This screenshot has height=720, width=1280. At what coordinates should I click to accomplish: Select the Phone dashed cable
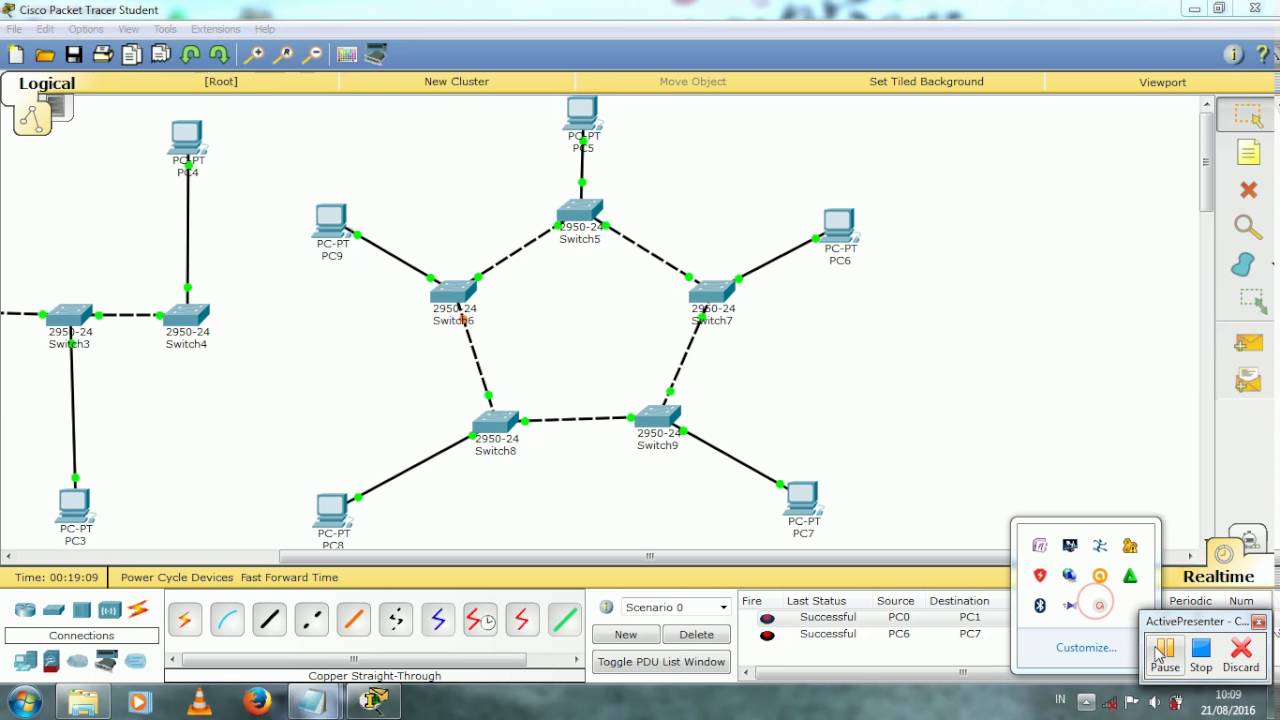pos(396,620)
